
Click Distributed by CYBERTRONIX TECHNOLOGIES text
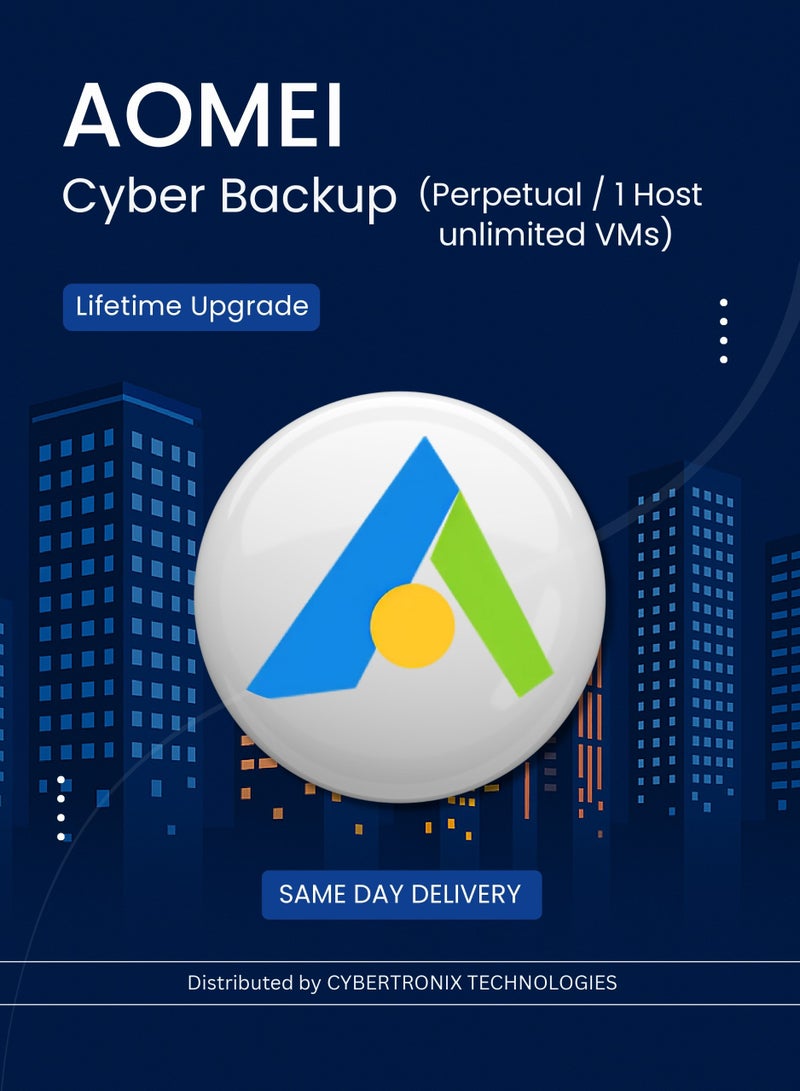(402, 982)
